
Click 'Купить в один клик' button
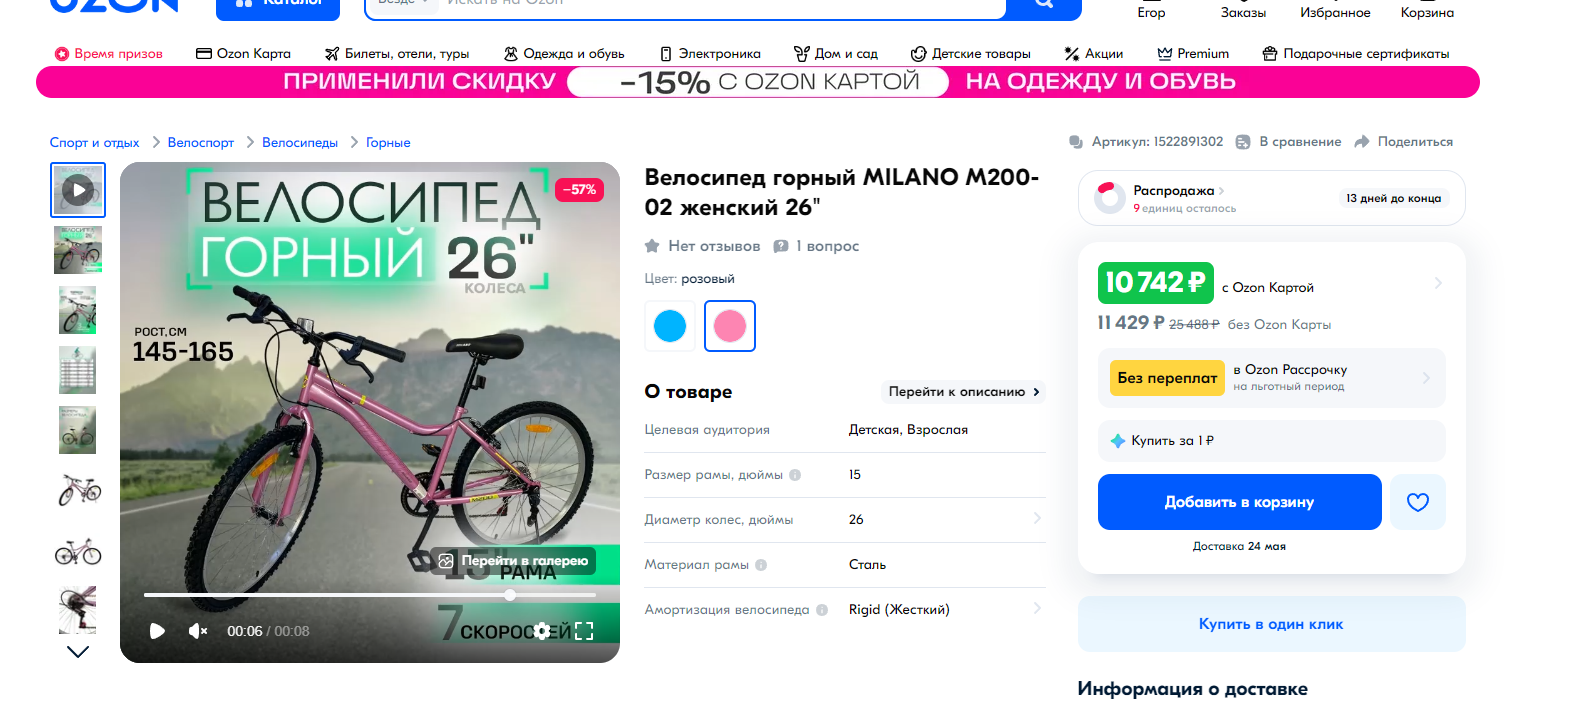click(1271, 624)
